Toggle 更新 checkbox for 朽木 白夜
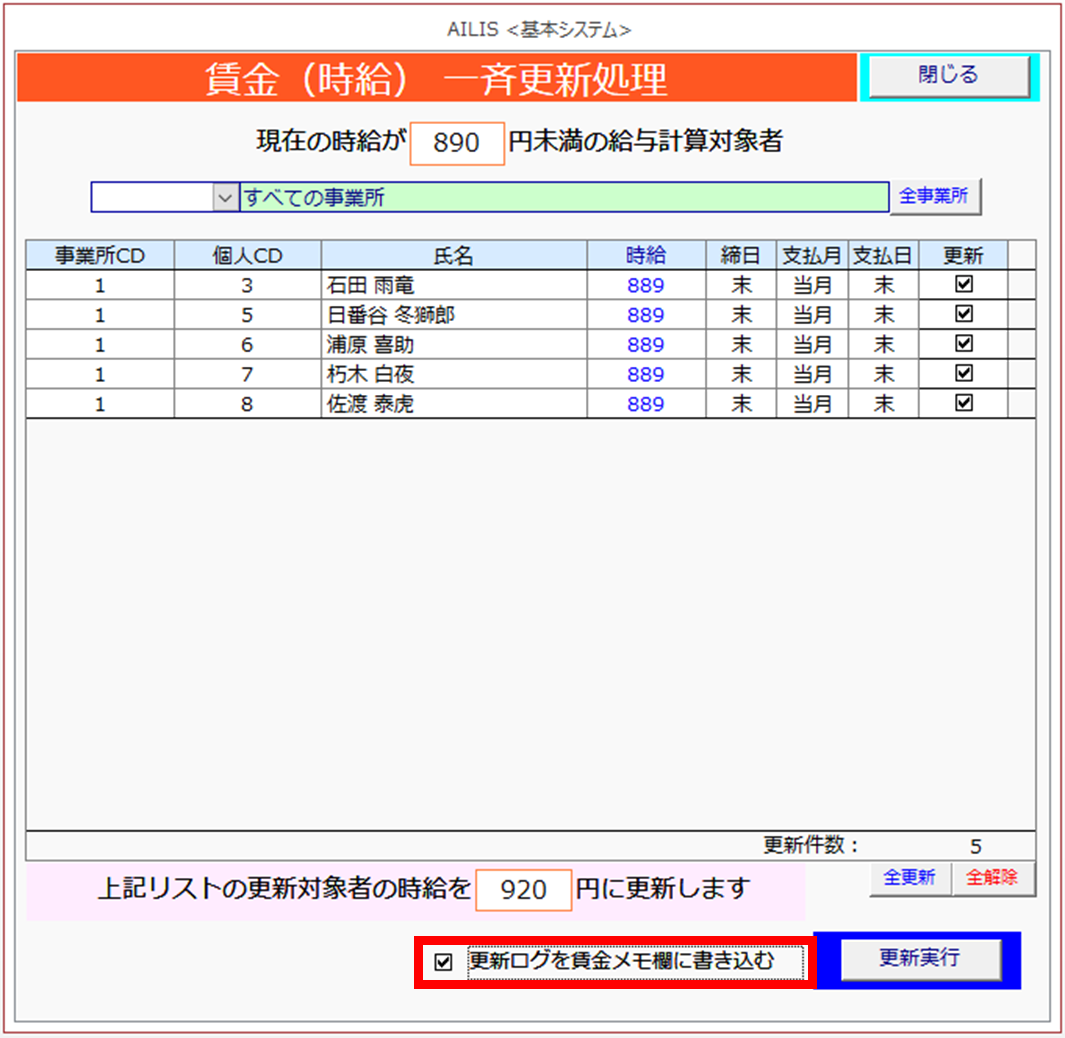This screenshot has width=1065, height=1038. (964, 373)
